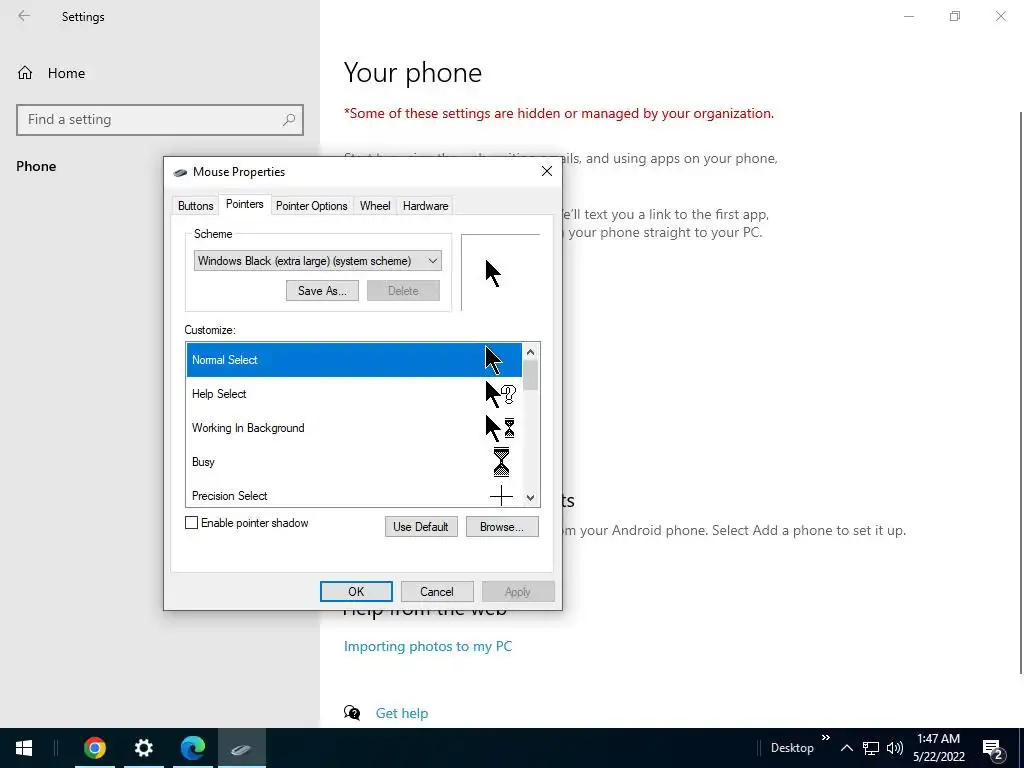This screenshot has height=768, width=1024.
Task: Select Help Select pointer row
Action: (x=354, y=394)
